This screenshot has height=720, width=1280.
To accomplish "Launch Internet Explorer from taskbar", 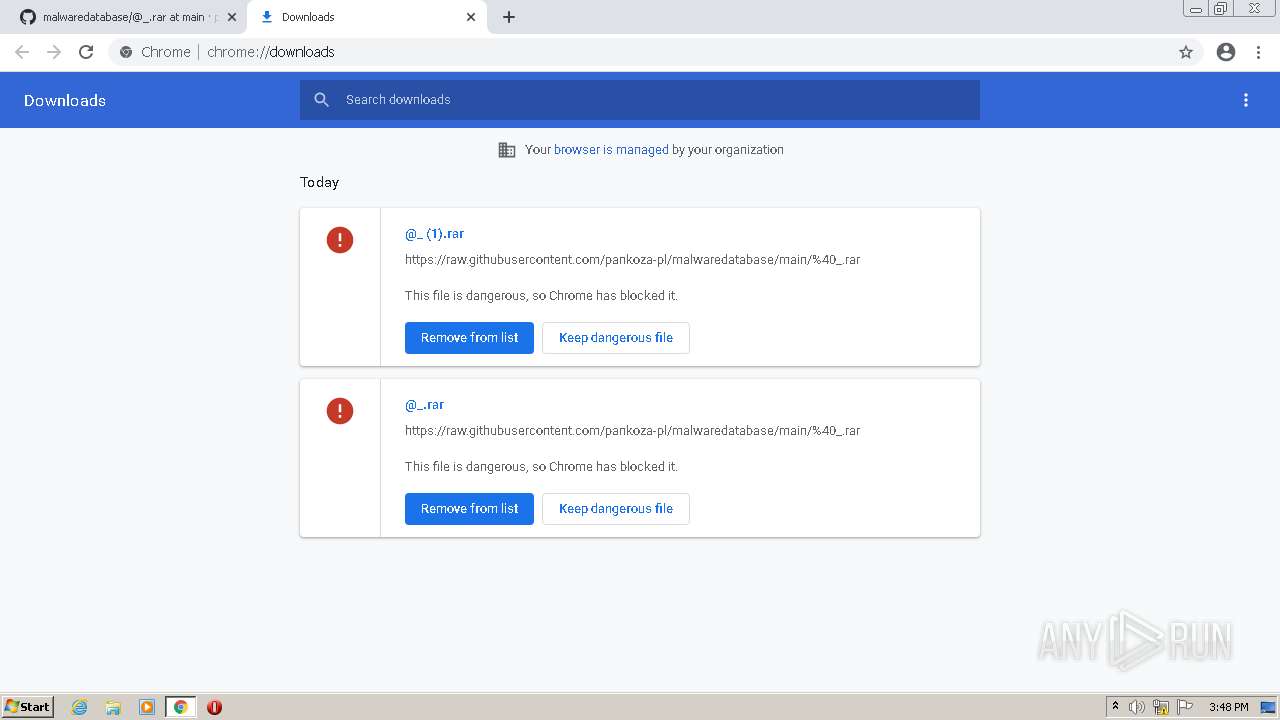I will click(80, 707).
